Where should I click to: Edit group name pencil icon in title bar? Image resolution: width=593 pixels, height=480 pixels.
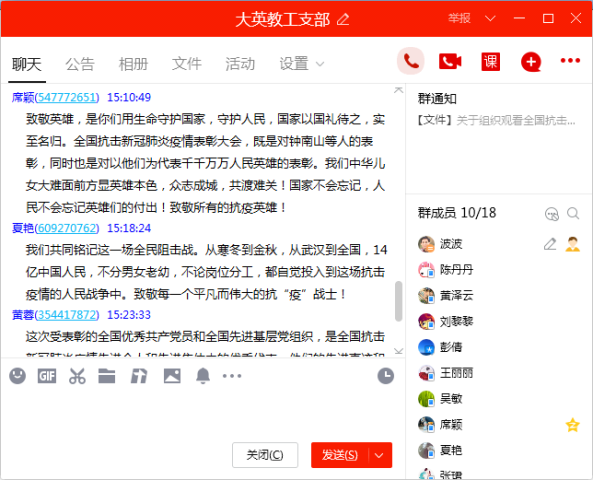click(343, 19)
